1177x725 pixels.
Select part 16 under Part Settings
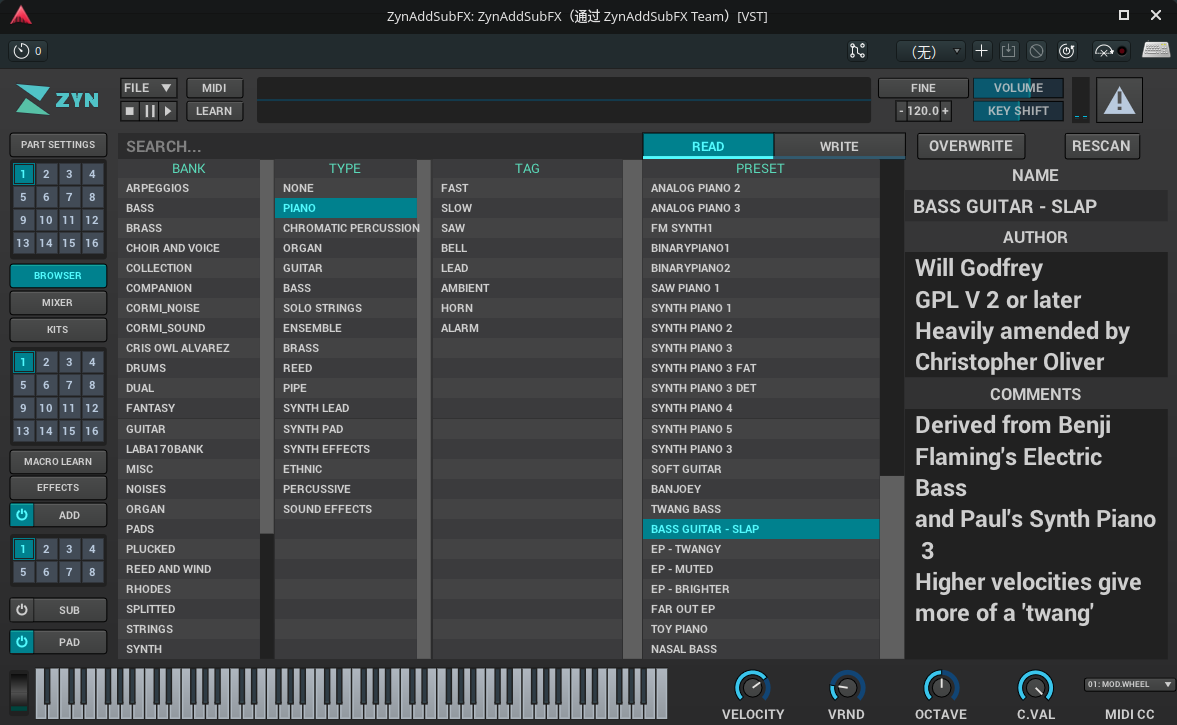click(92, 243)
